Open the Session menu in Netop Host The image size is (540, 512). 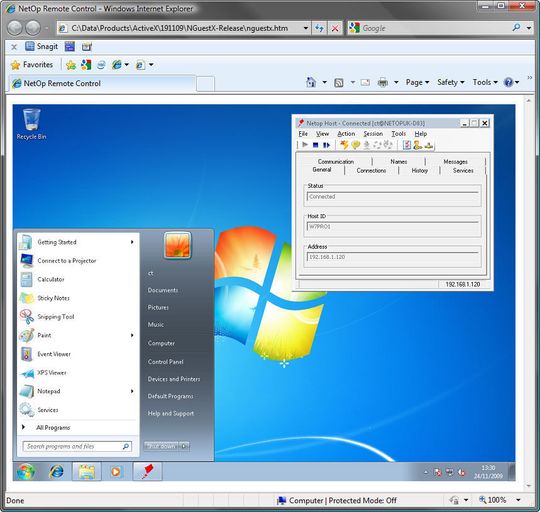click(x=373, y=134)
